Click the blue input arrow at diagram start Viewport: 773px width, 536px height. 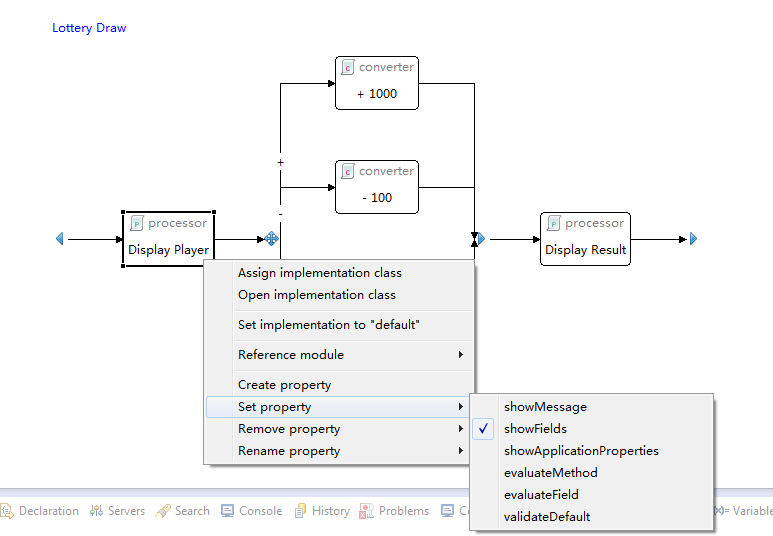(x=60, y=239)
